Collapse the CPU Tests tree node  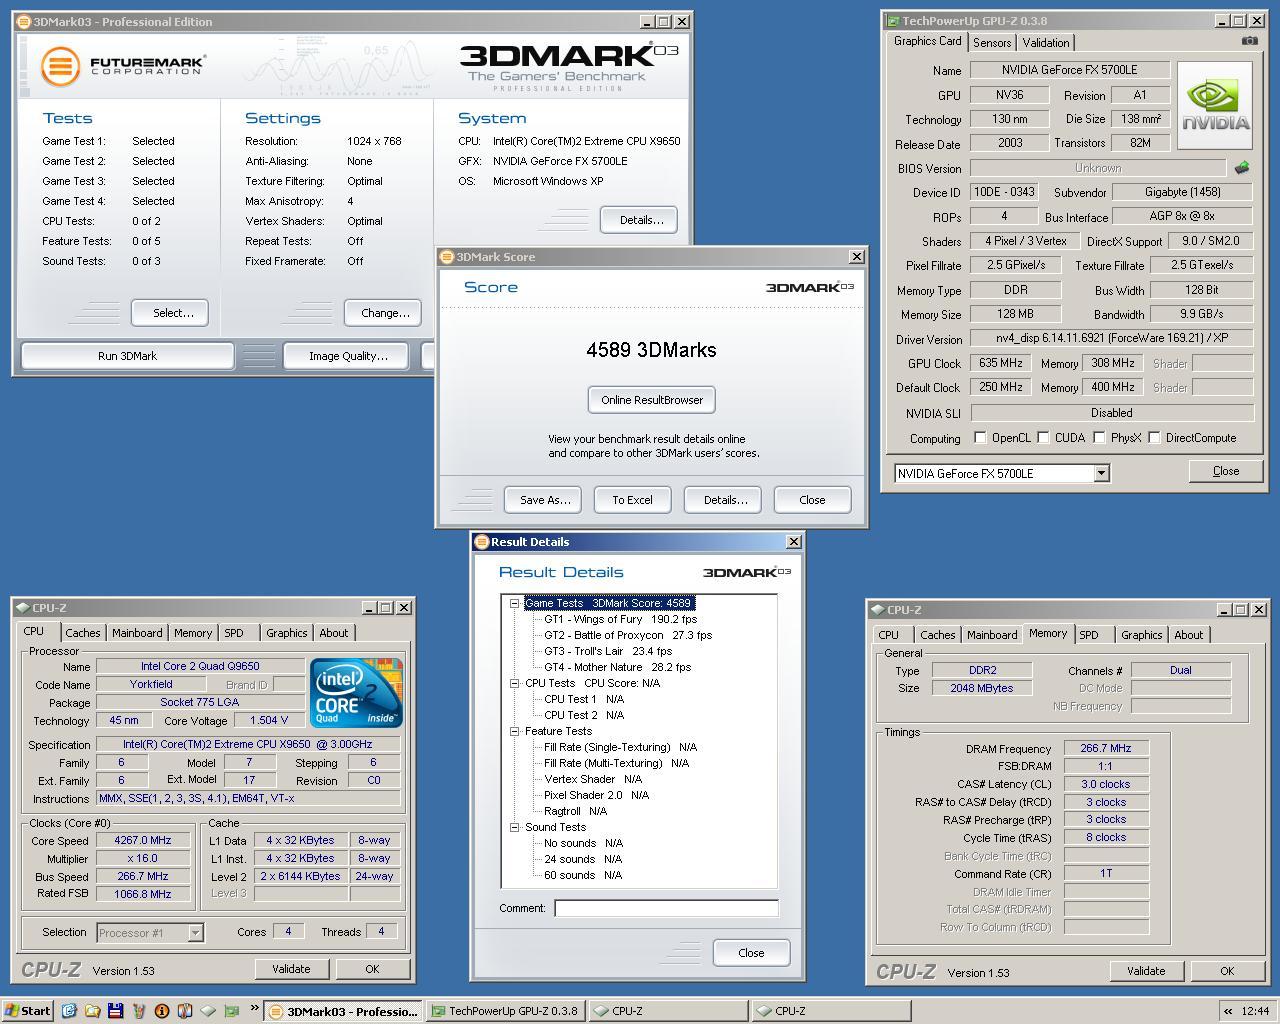pyautogui.click(x=514, y=683)
